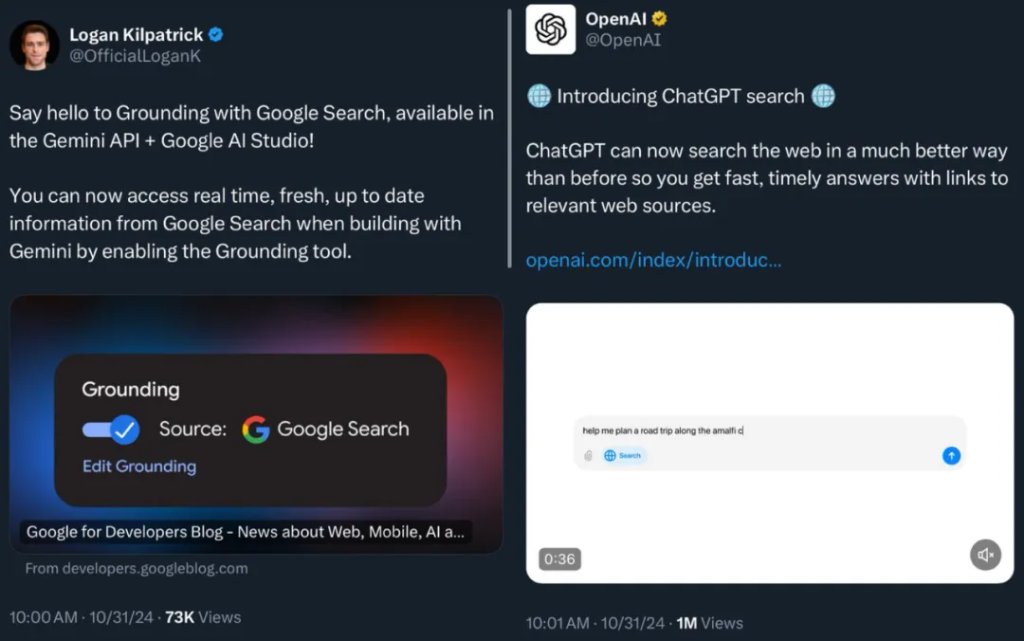The height and width of the screenshot is (641, 1024).
Task: Enable the Grounding switch
Action: (109, 428)
